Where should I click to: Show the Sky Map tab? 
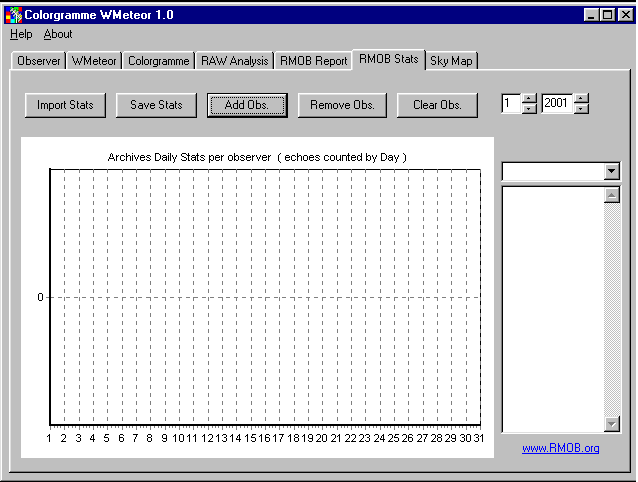[451, 61]
